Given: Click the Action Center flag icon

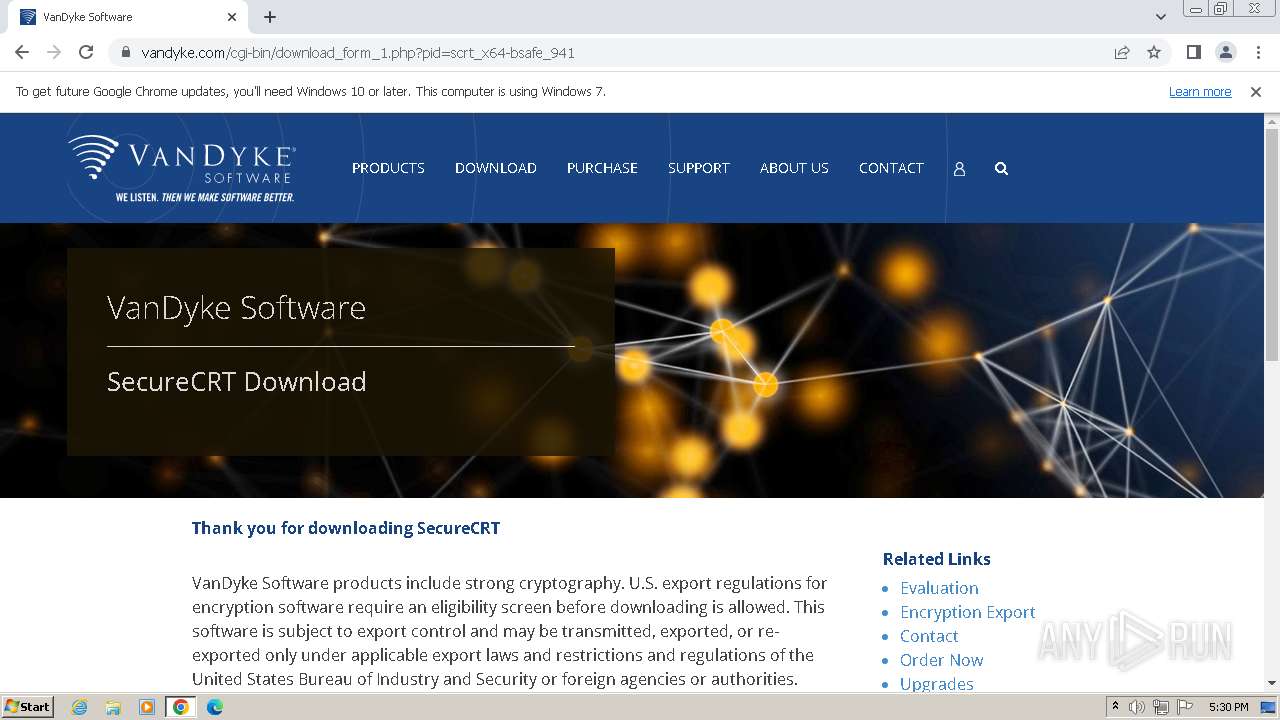Looking at the screenshot, I should pyautogui.click(x=1184, y=707).
